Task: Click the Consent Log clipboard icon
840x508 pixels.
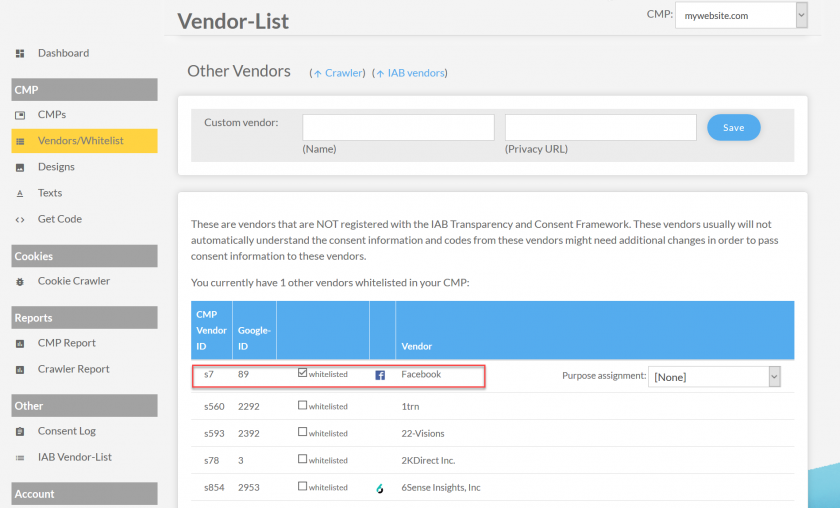Action: click(20, 431)
